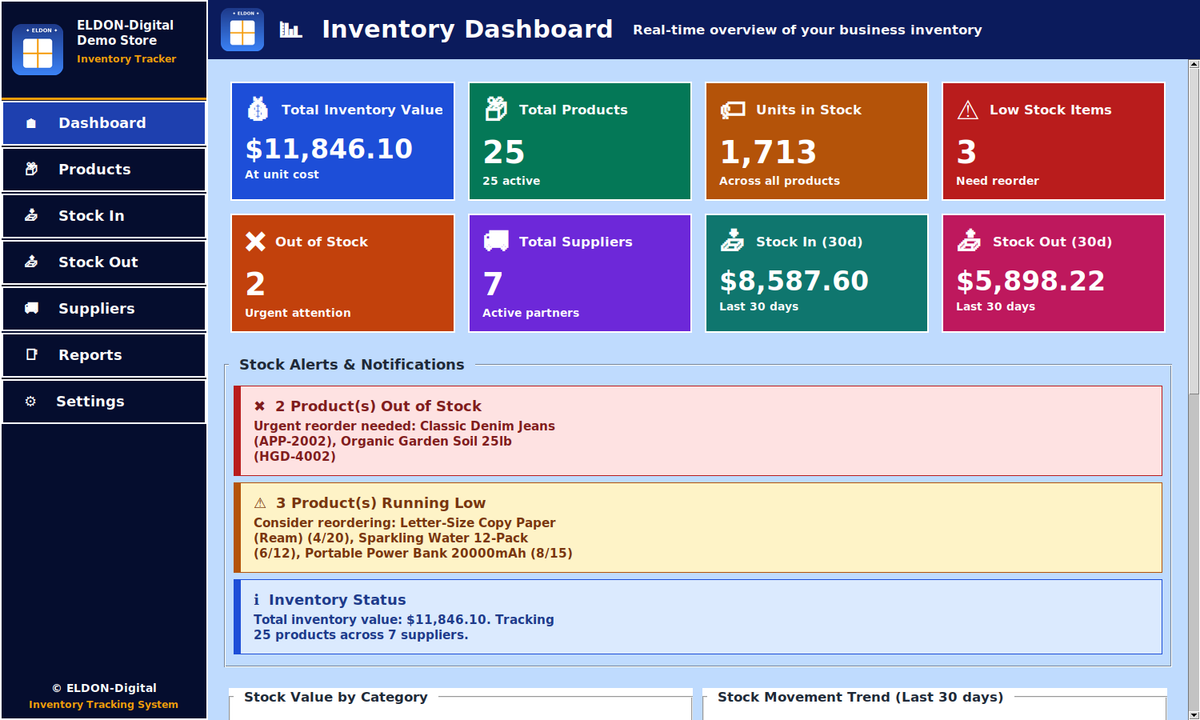Click the $8,587.60 Stock In value
Viewport: 1200px width, 720px height.
(x=794, y=281)
